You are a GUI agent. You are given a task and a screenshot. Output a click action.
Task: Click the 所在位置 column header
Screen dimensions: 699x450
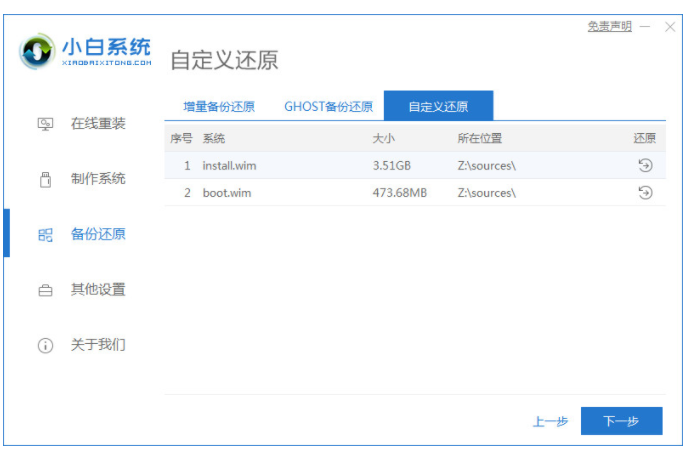pos(479,138)
